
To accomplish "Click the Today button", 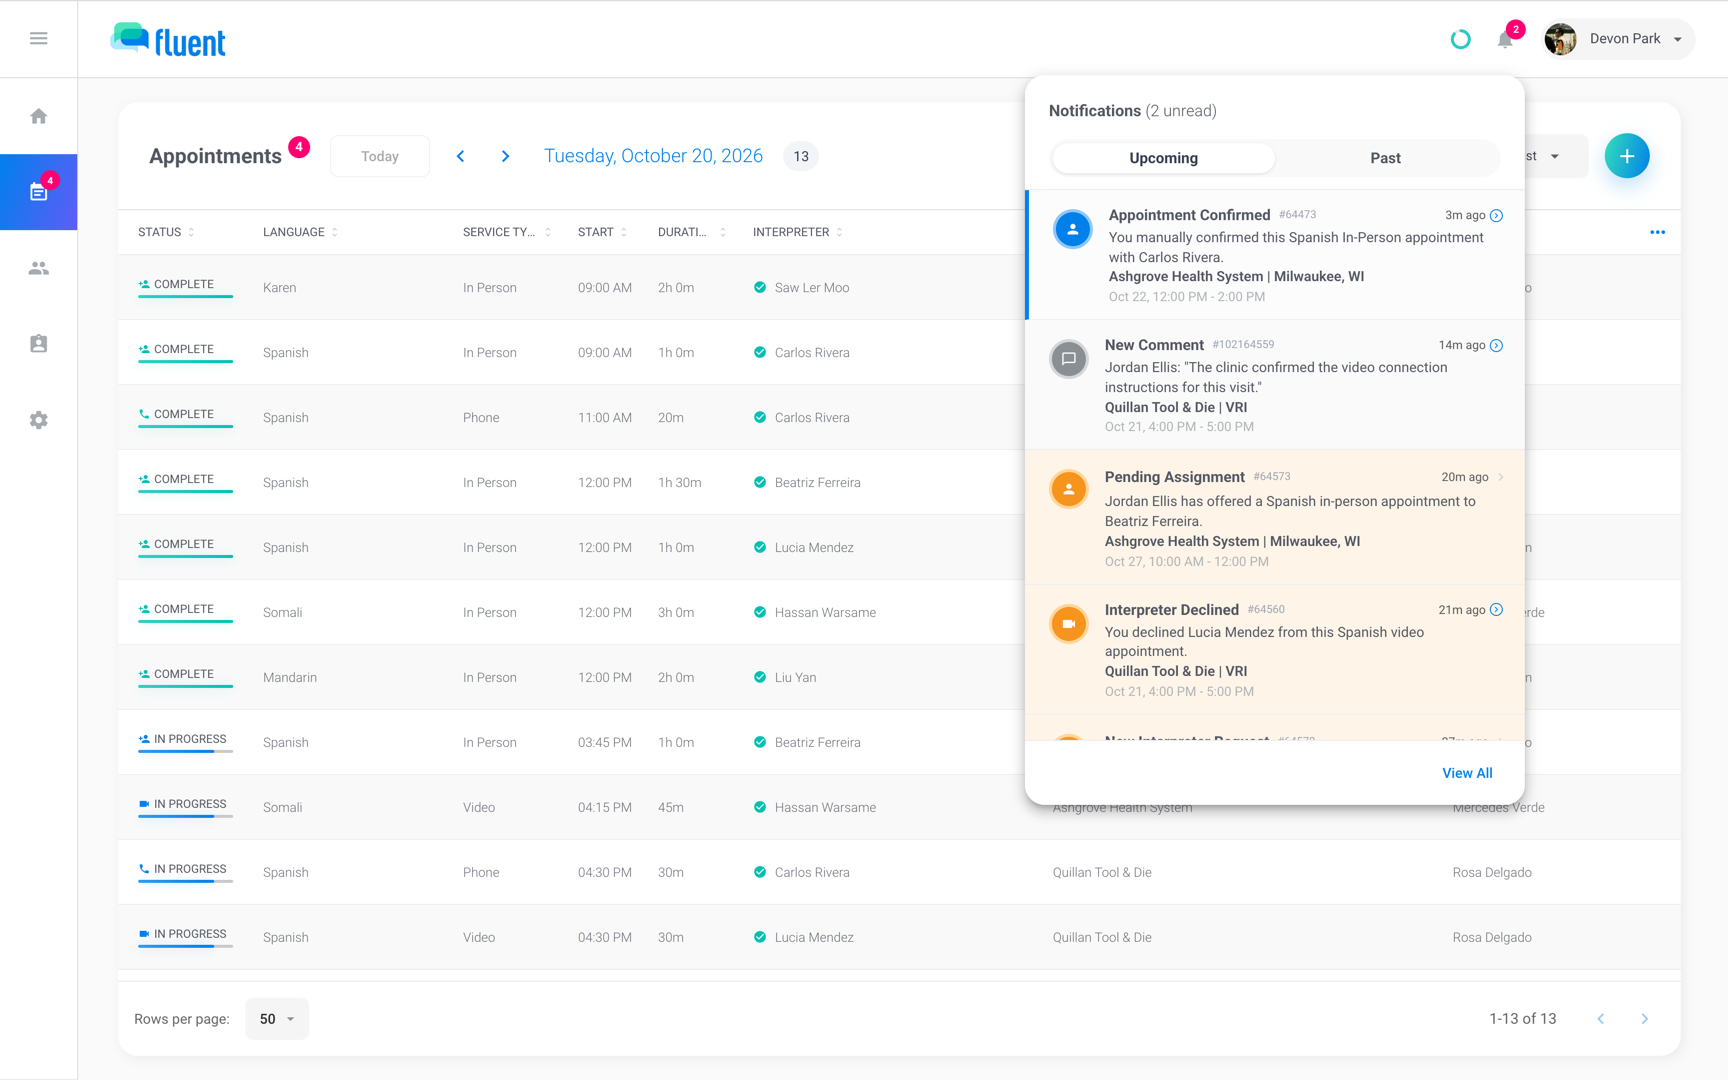I will 380,156.
